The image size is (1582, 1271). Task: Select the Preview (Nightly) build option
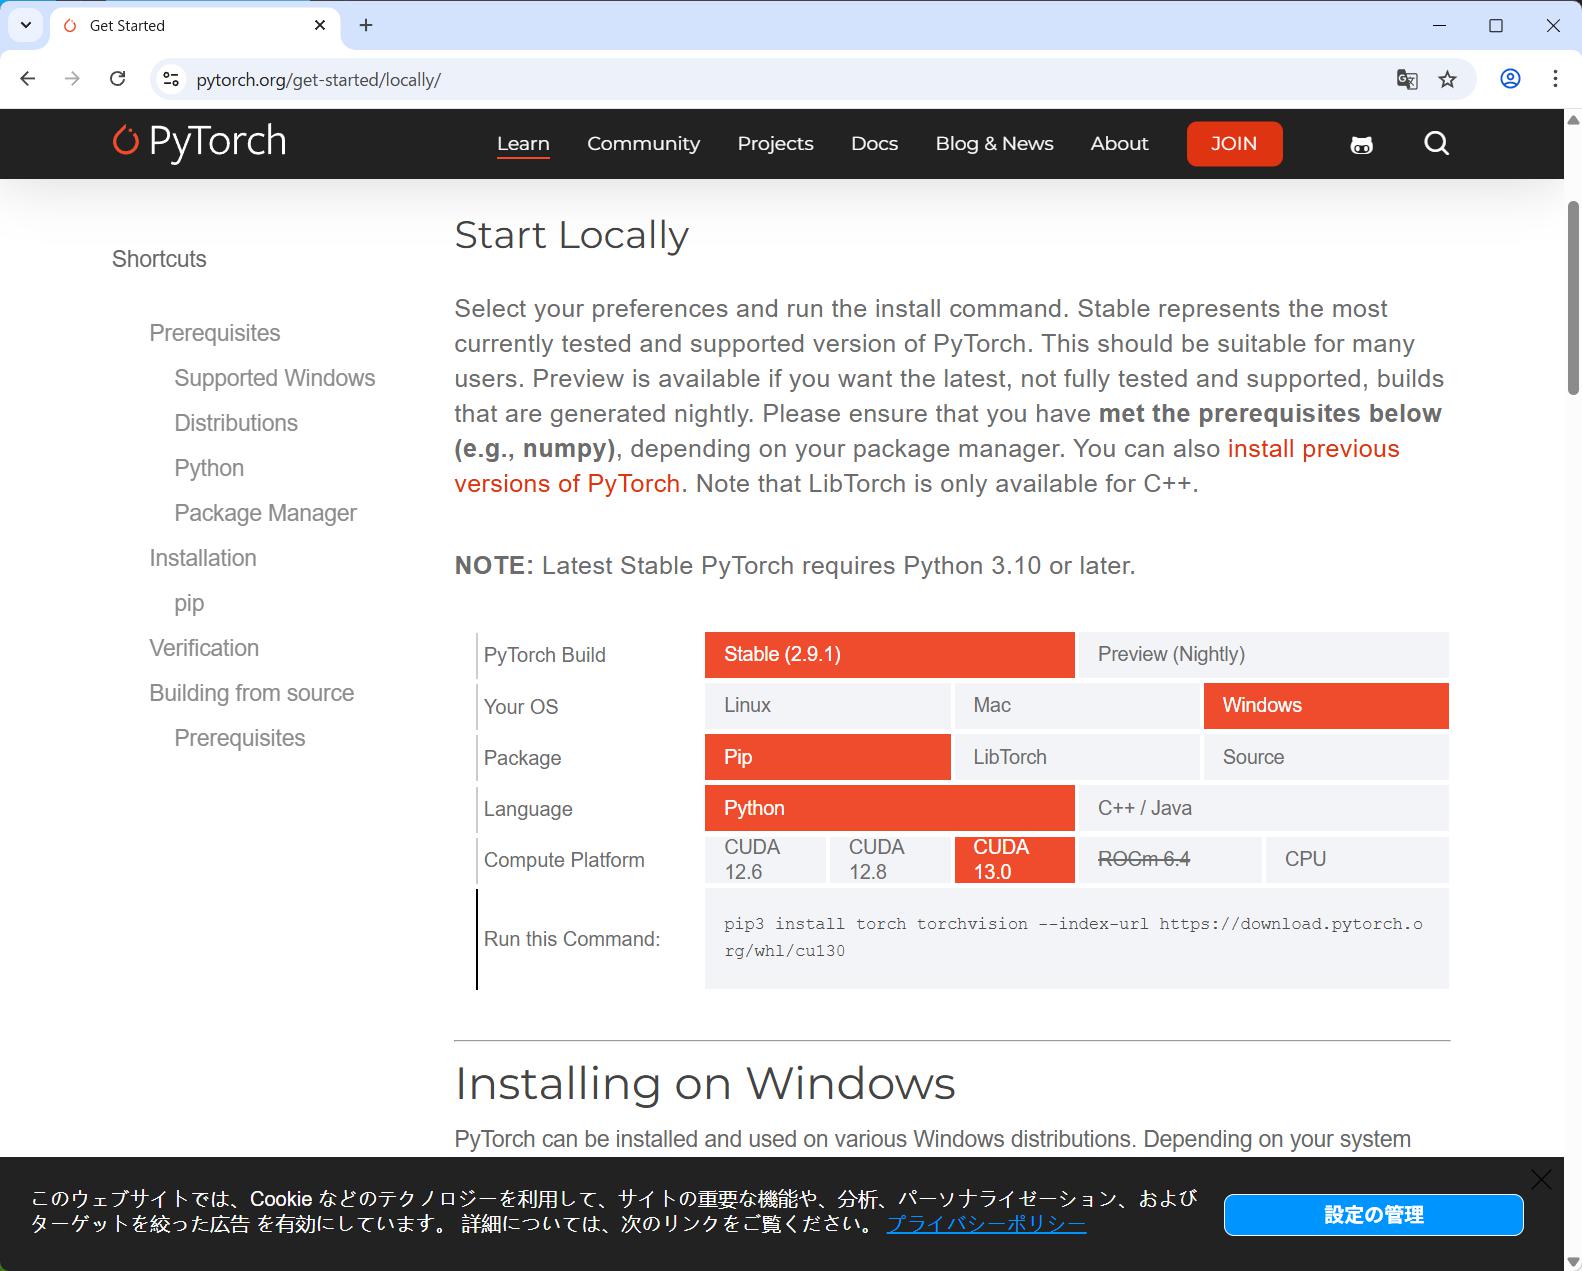pos(1263,655)
